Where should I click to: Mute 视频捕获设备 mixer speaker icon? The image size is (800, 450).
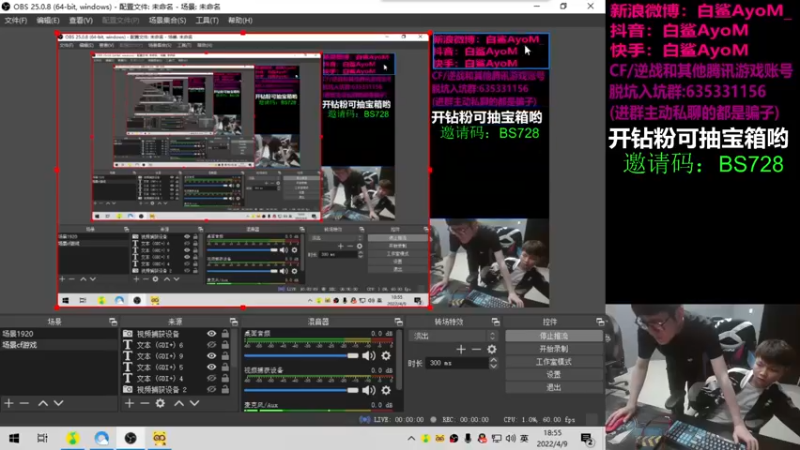[368, 390]
